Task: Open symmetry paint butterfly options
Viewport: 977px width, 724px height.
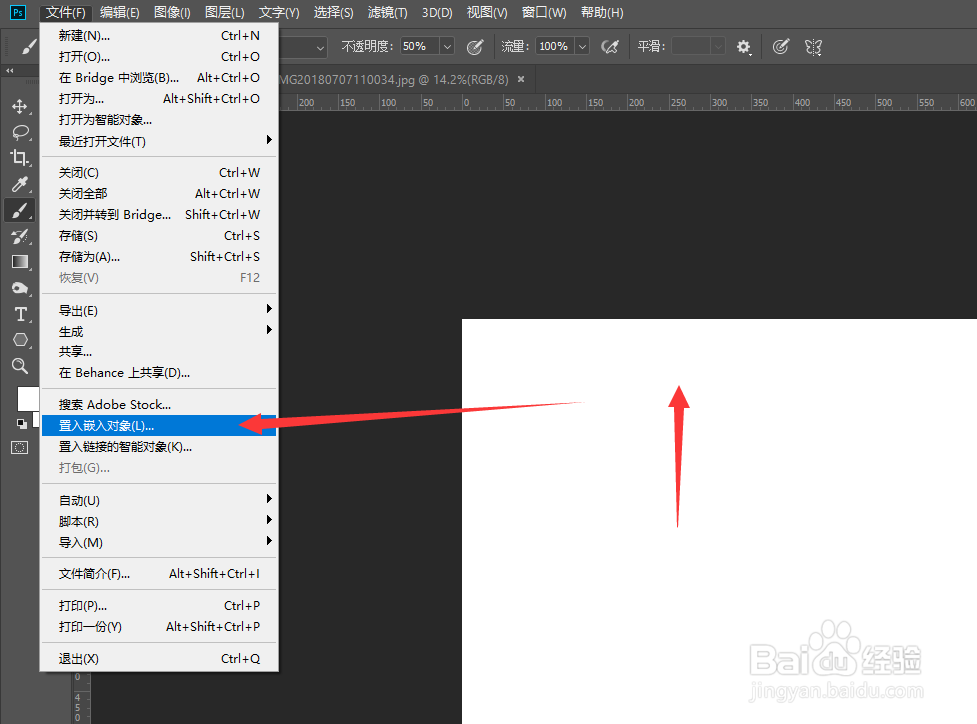Action: coord(813,47)
